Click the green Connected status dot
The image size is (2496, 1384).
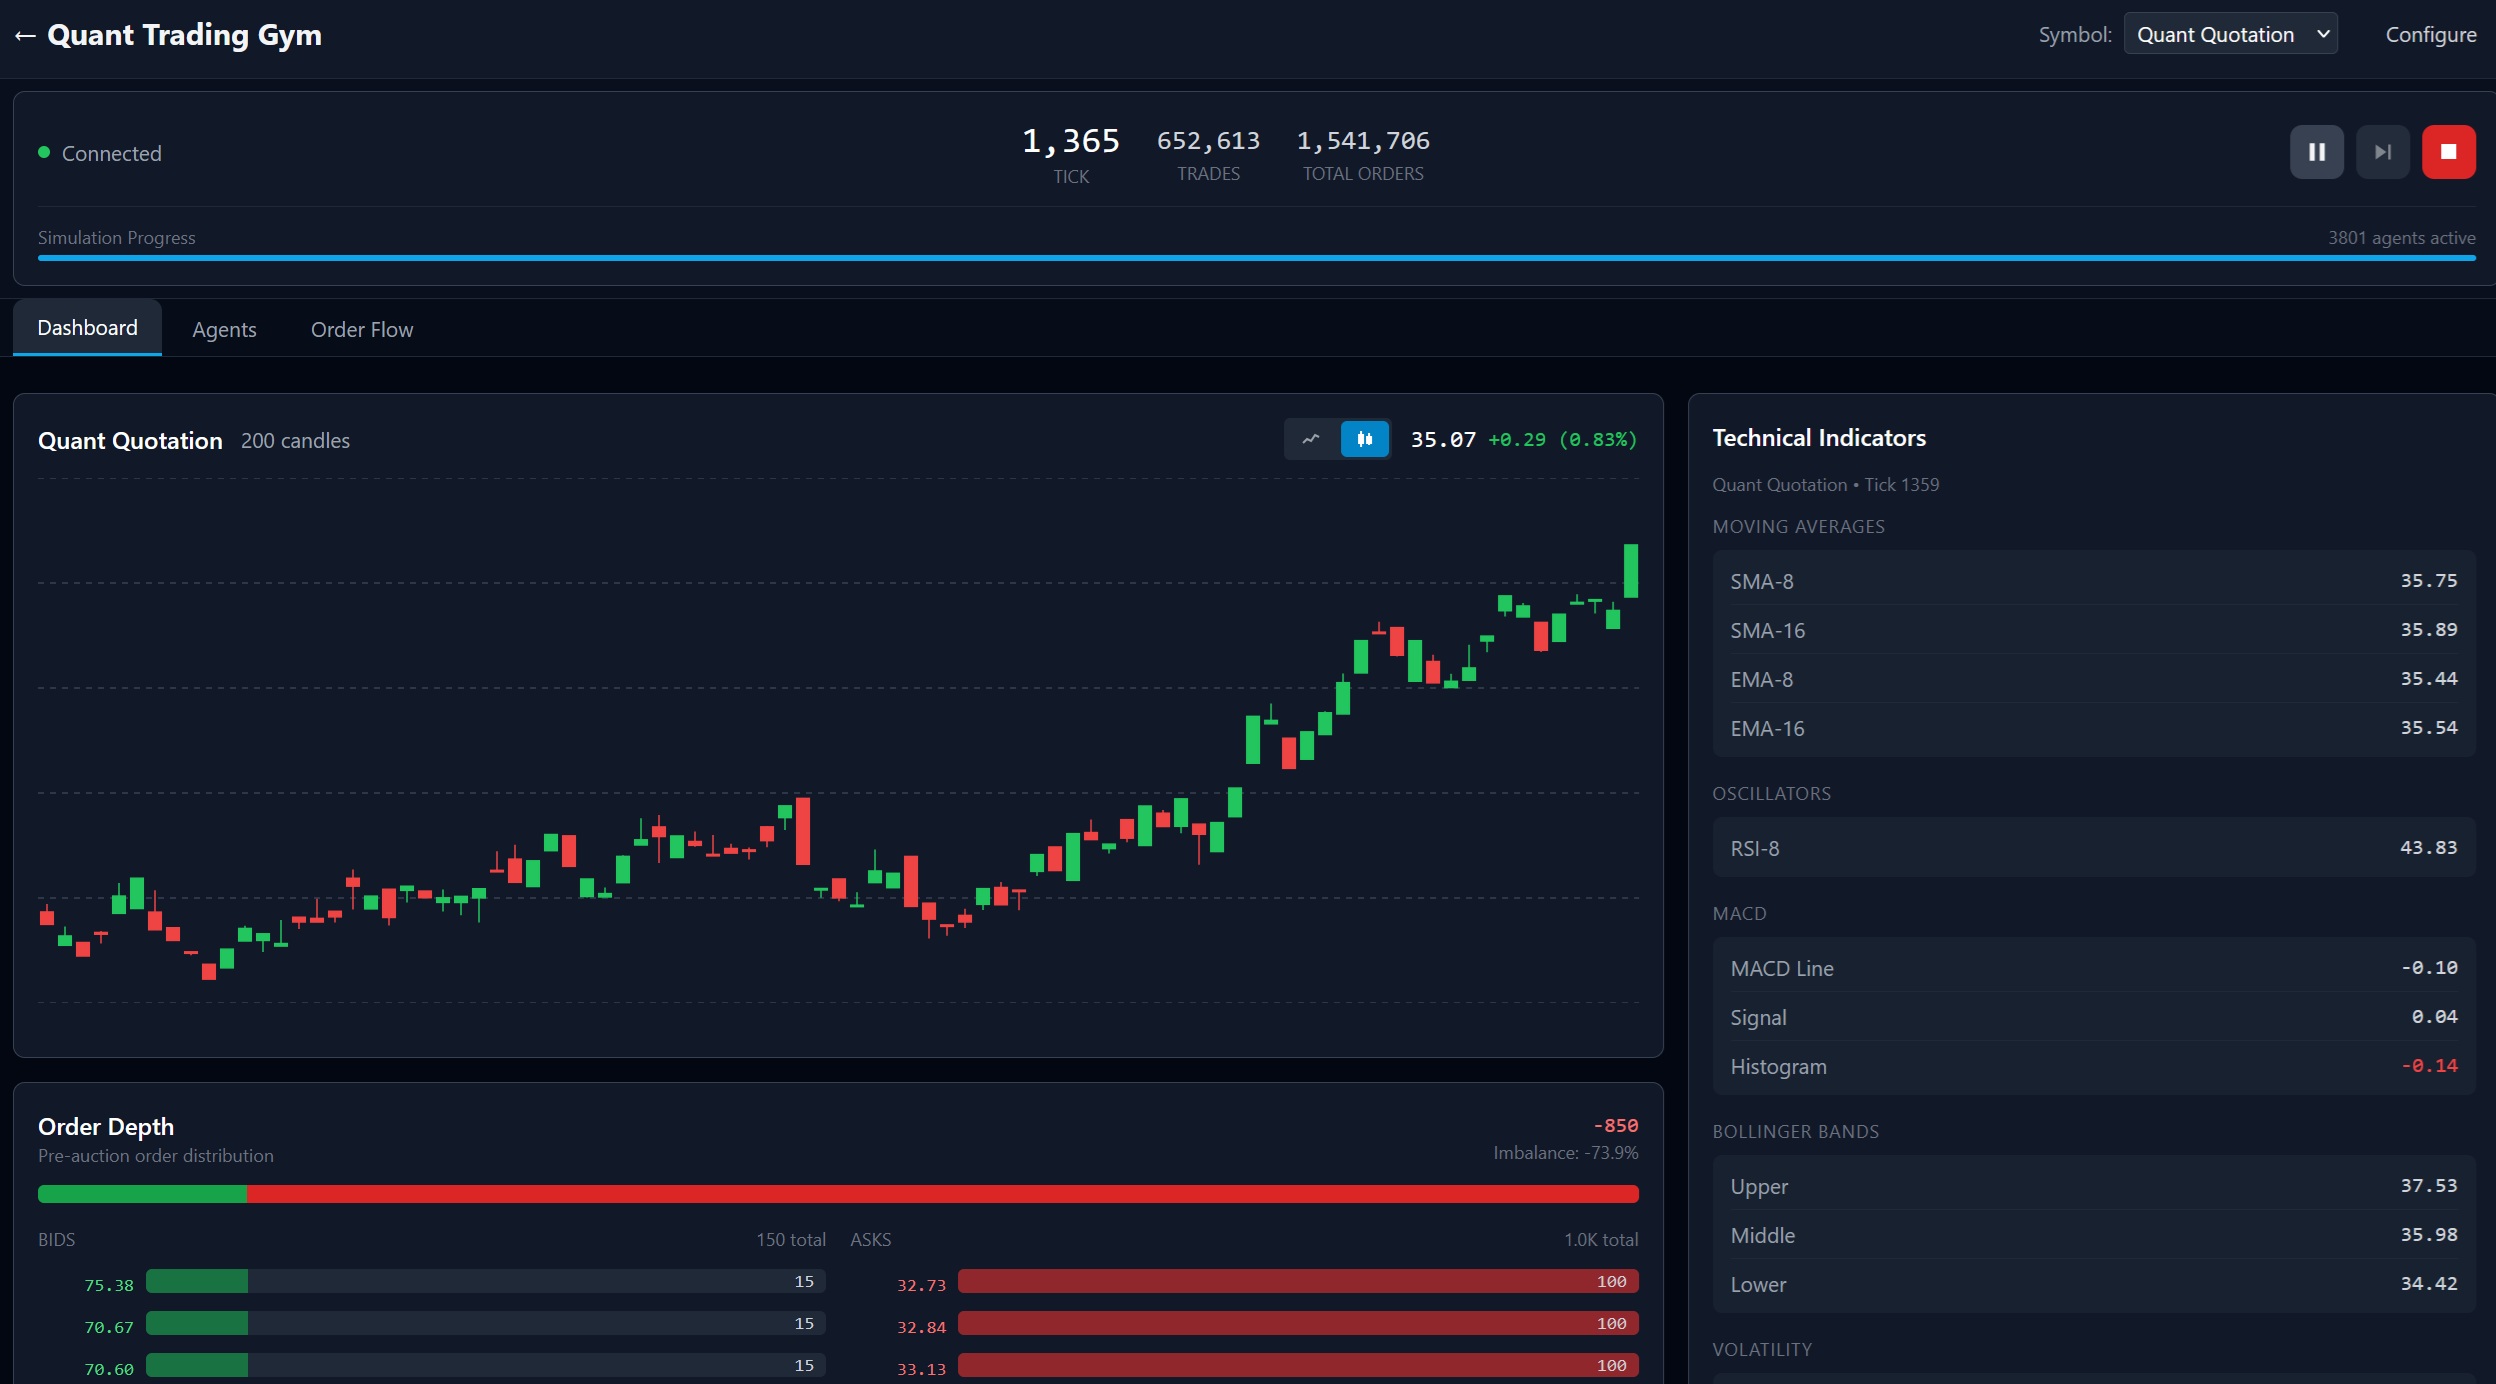[44, 152]
